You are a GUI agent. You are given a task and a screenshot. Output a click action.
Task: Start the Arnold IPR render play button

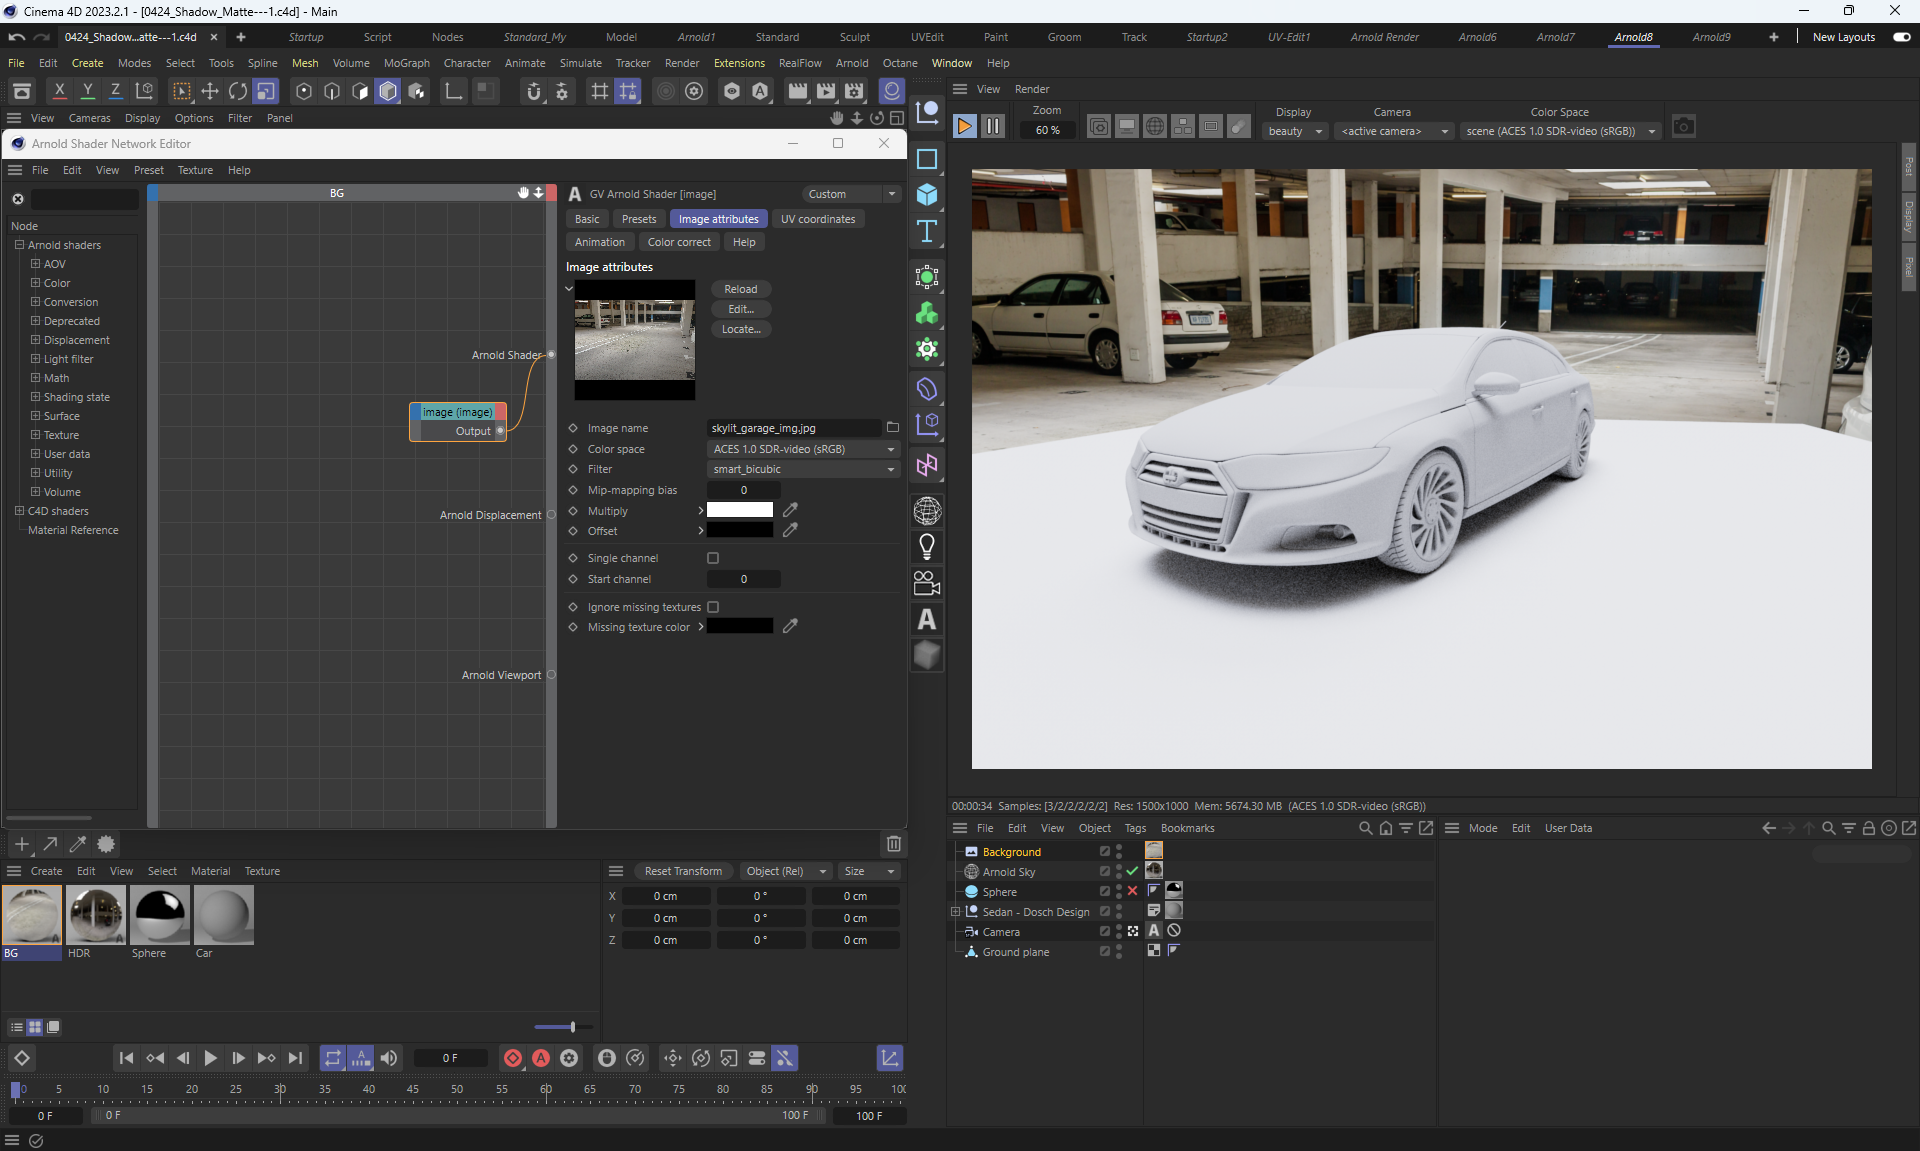[964, 126]
